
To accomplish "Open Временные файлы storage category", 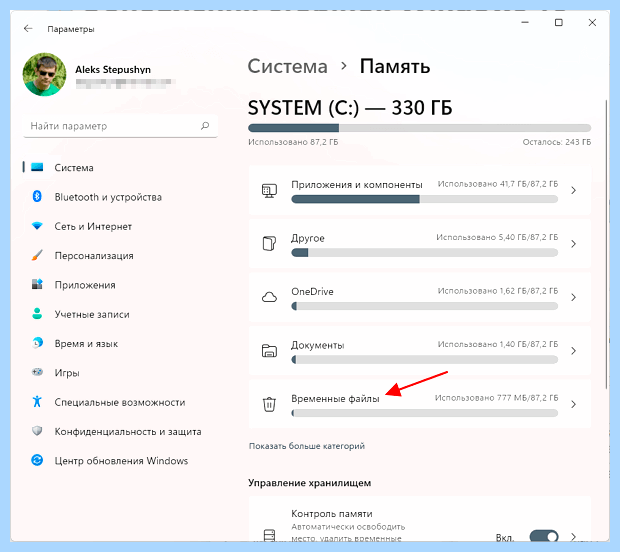I will point(420,404).
